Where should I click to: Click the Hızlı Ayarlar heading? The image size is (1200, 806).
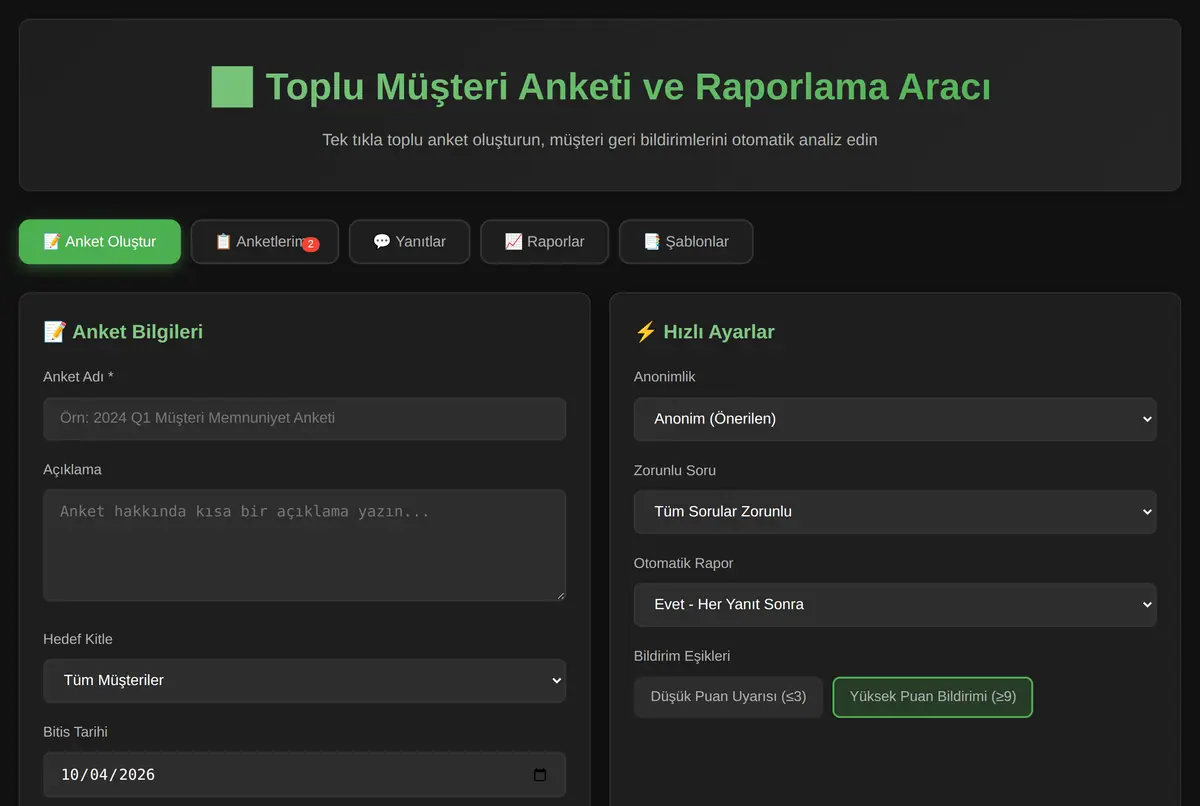(704, 332)
